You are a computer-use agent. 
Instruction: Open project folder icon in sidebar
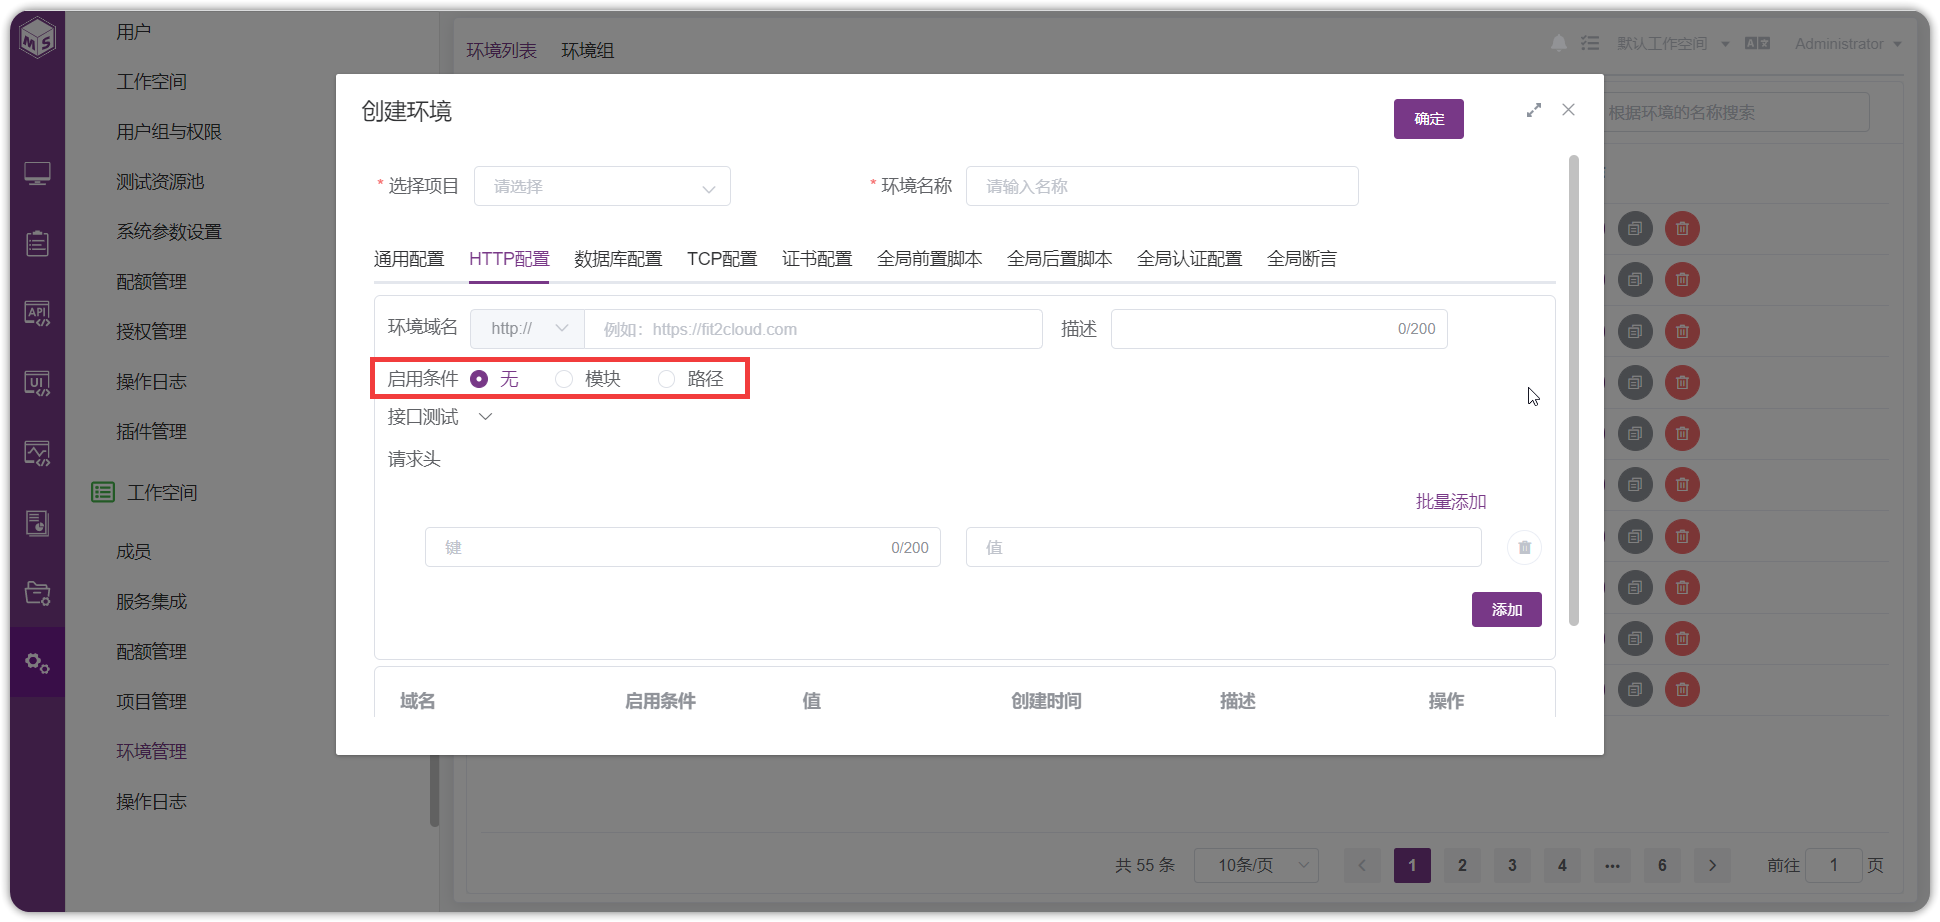pos(37,593)
